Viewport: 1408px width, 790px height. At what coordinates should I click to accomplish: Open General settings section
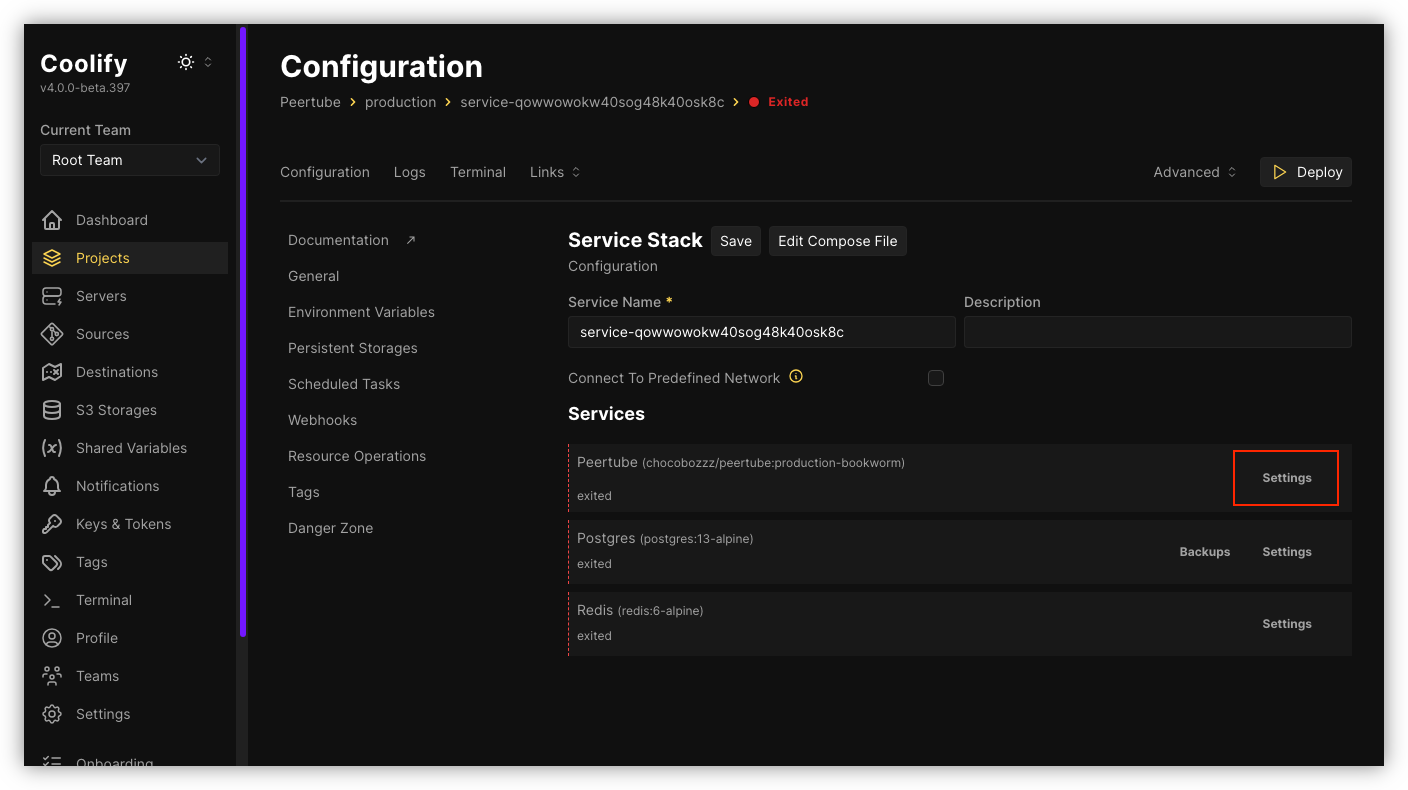coord(314,276)
